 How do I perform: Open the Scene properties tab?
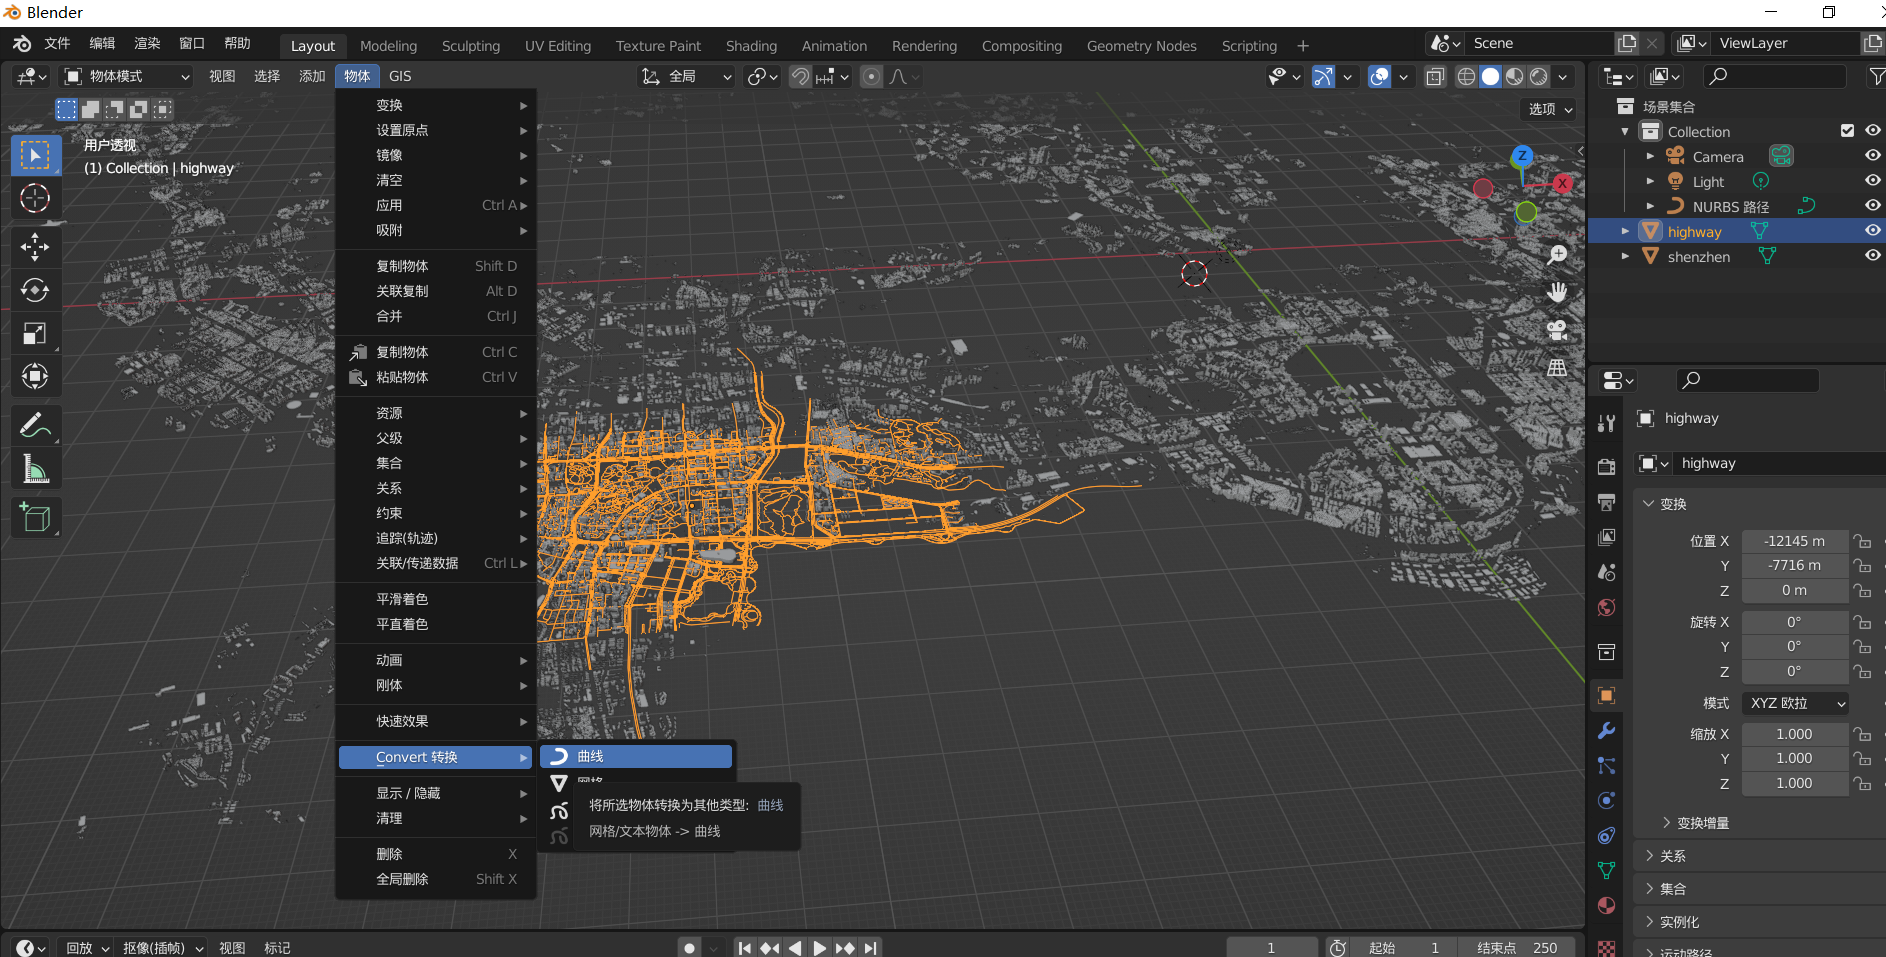(1606, 572)
